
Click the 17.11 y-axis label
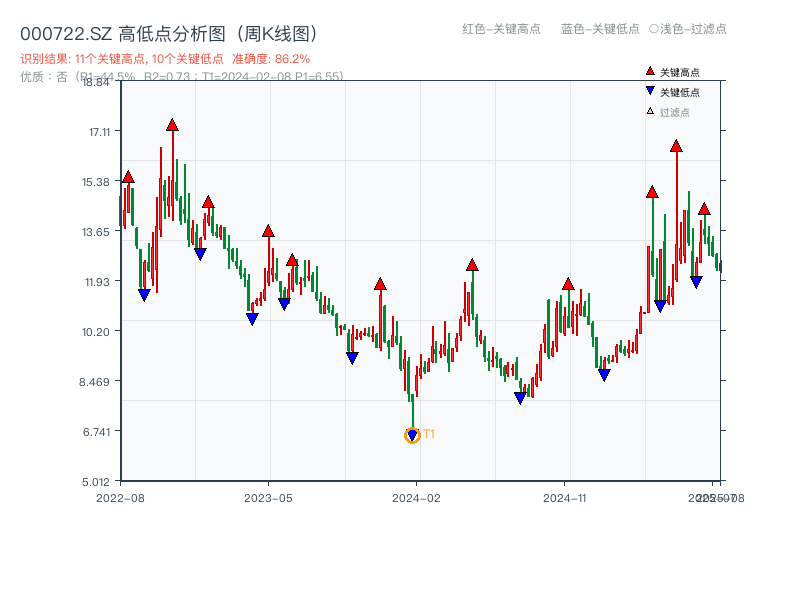coord(99,132)
